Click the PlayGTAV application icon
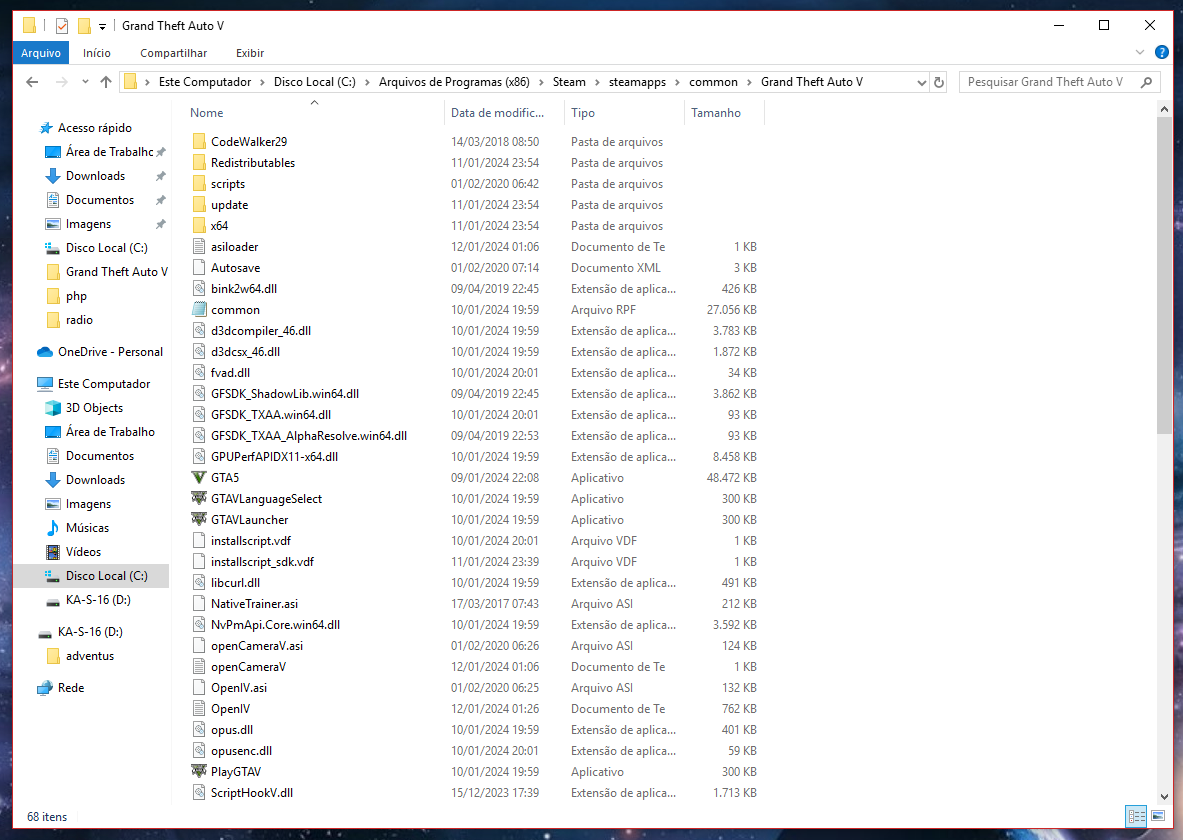Image resolution: width=1183 pixels, height=840 pixels. tap(199, 771)
